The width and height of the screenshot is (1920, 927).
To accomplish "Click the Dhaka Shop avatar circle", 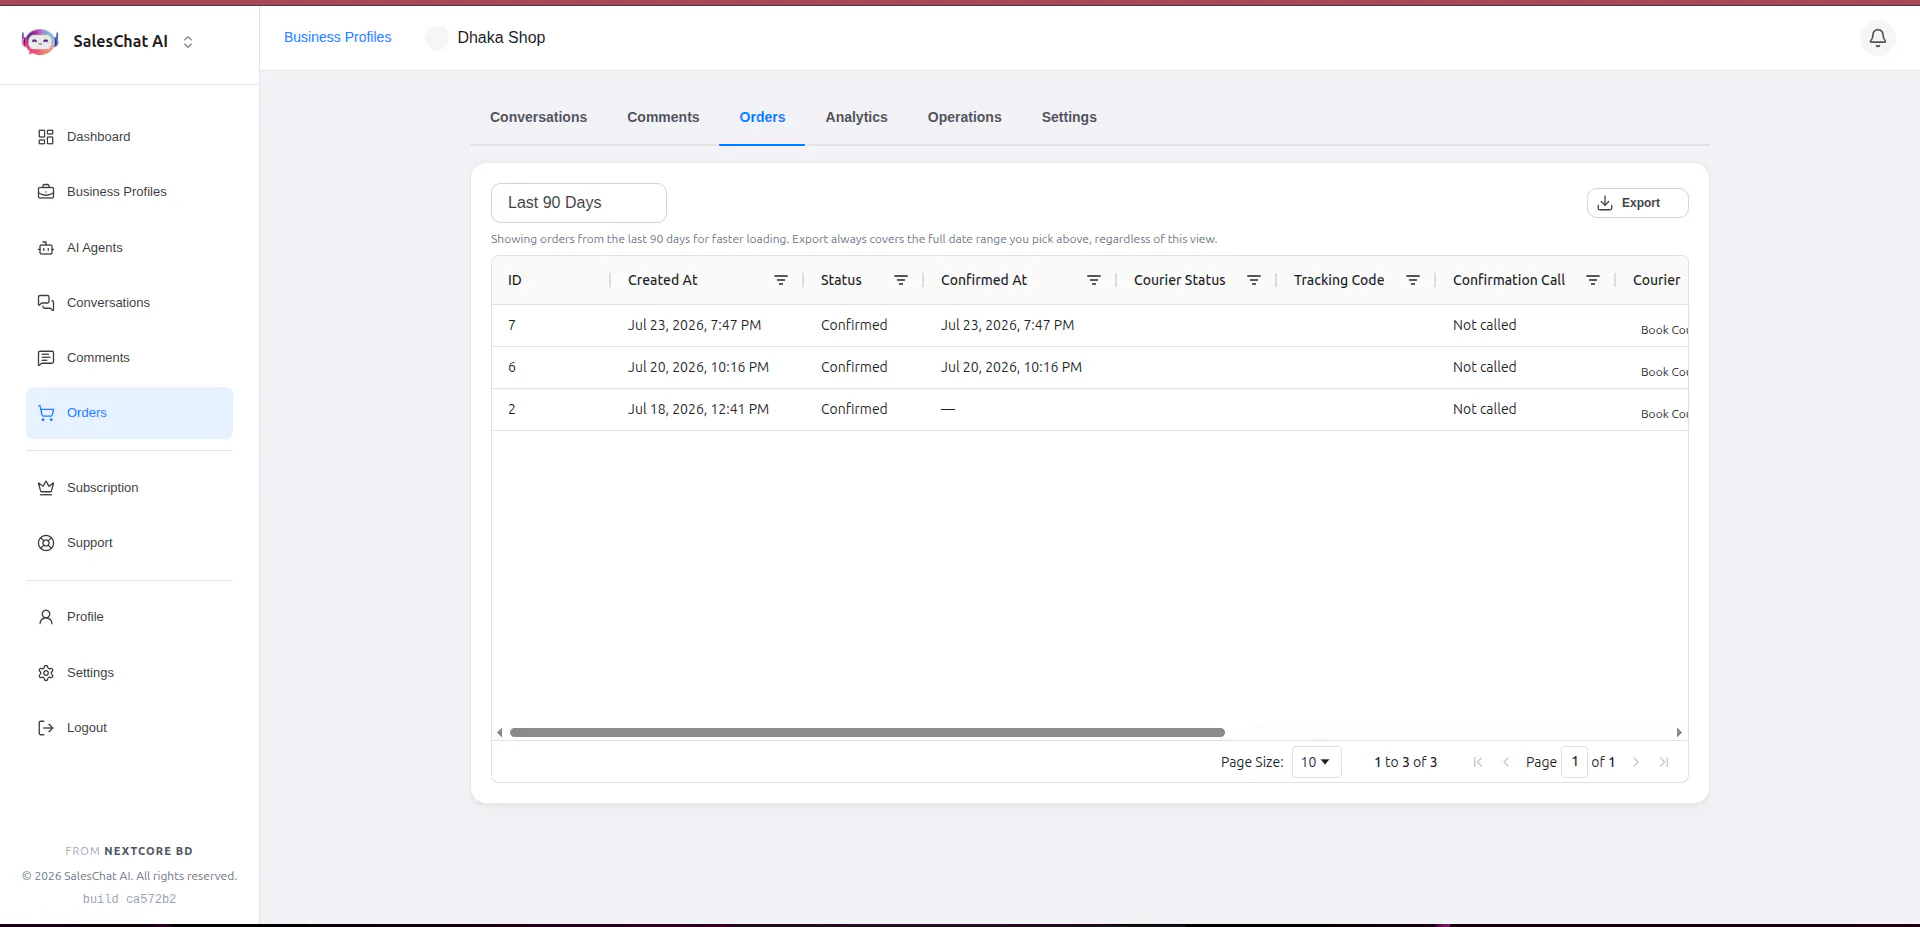I will point(437,38).
